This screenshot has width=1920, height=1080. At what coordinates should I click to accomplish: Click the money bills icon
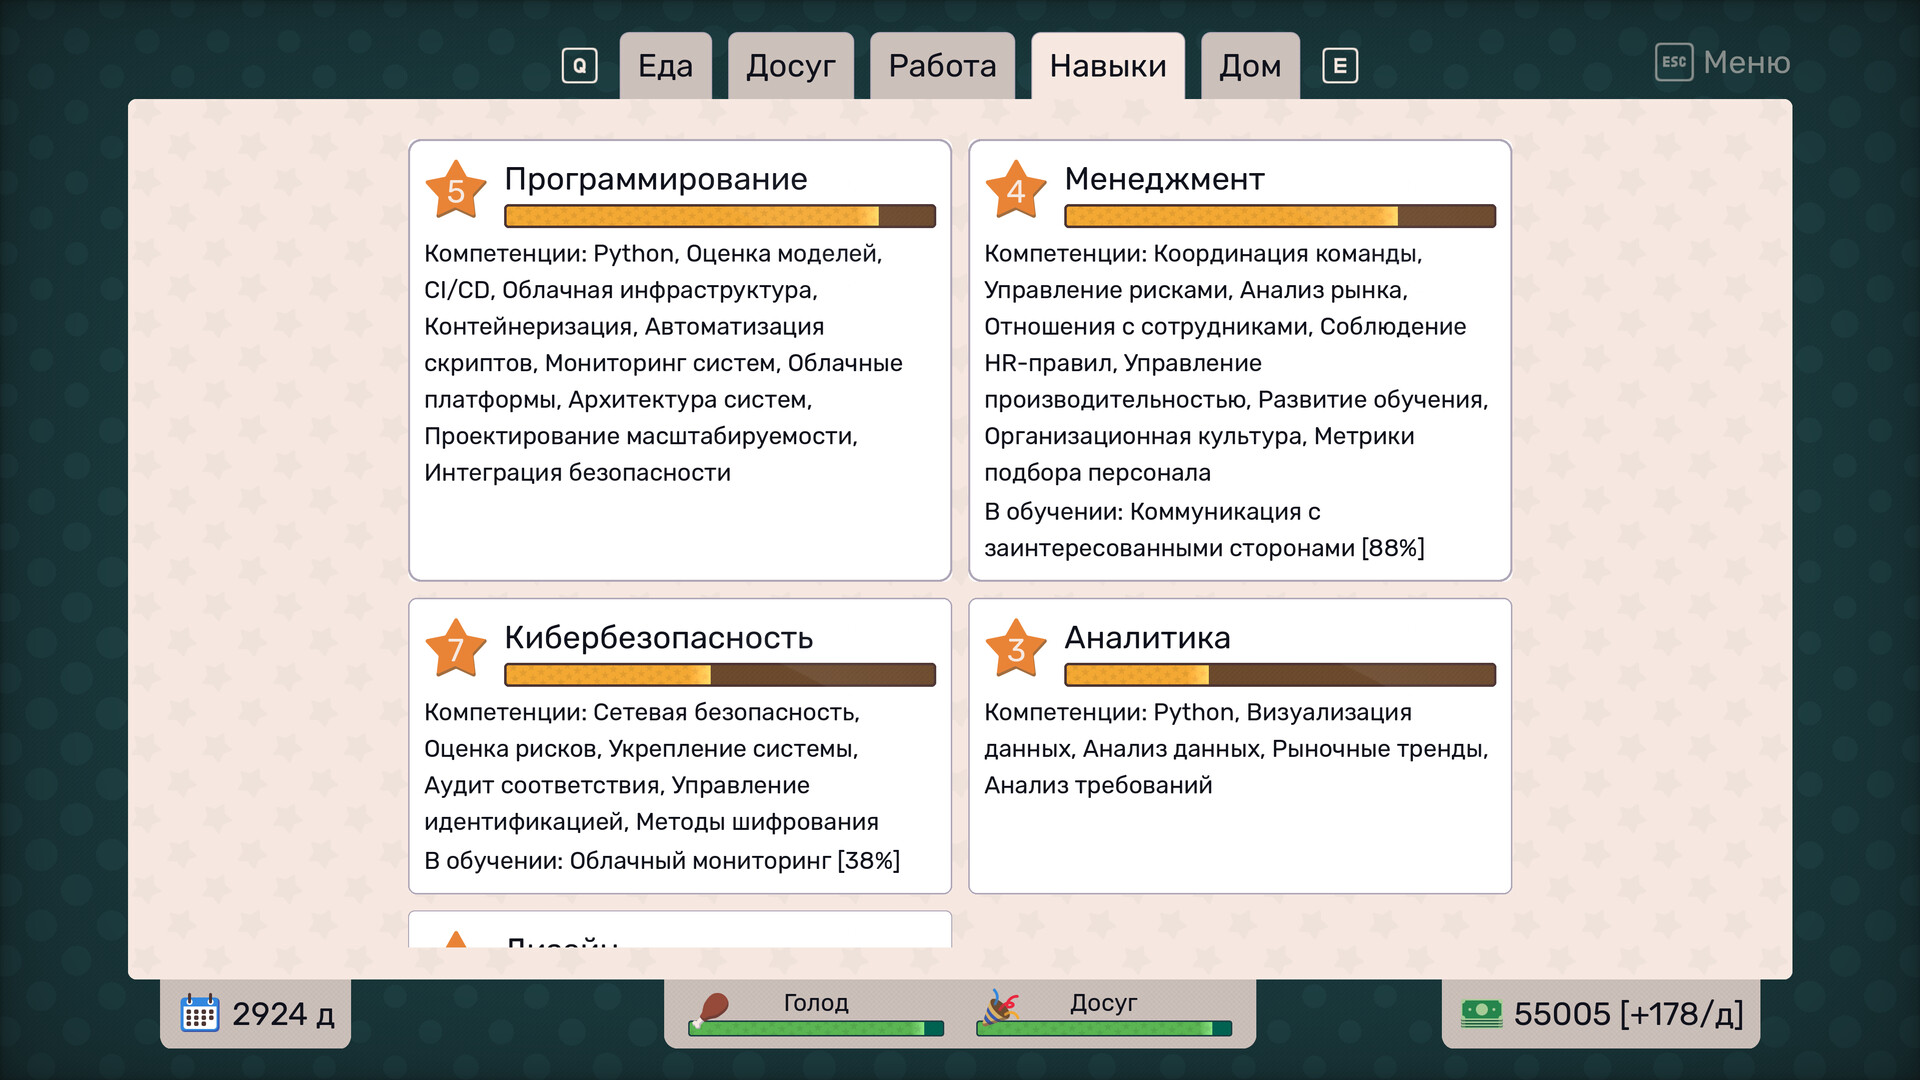[1481, 1013]
